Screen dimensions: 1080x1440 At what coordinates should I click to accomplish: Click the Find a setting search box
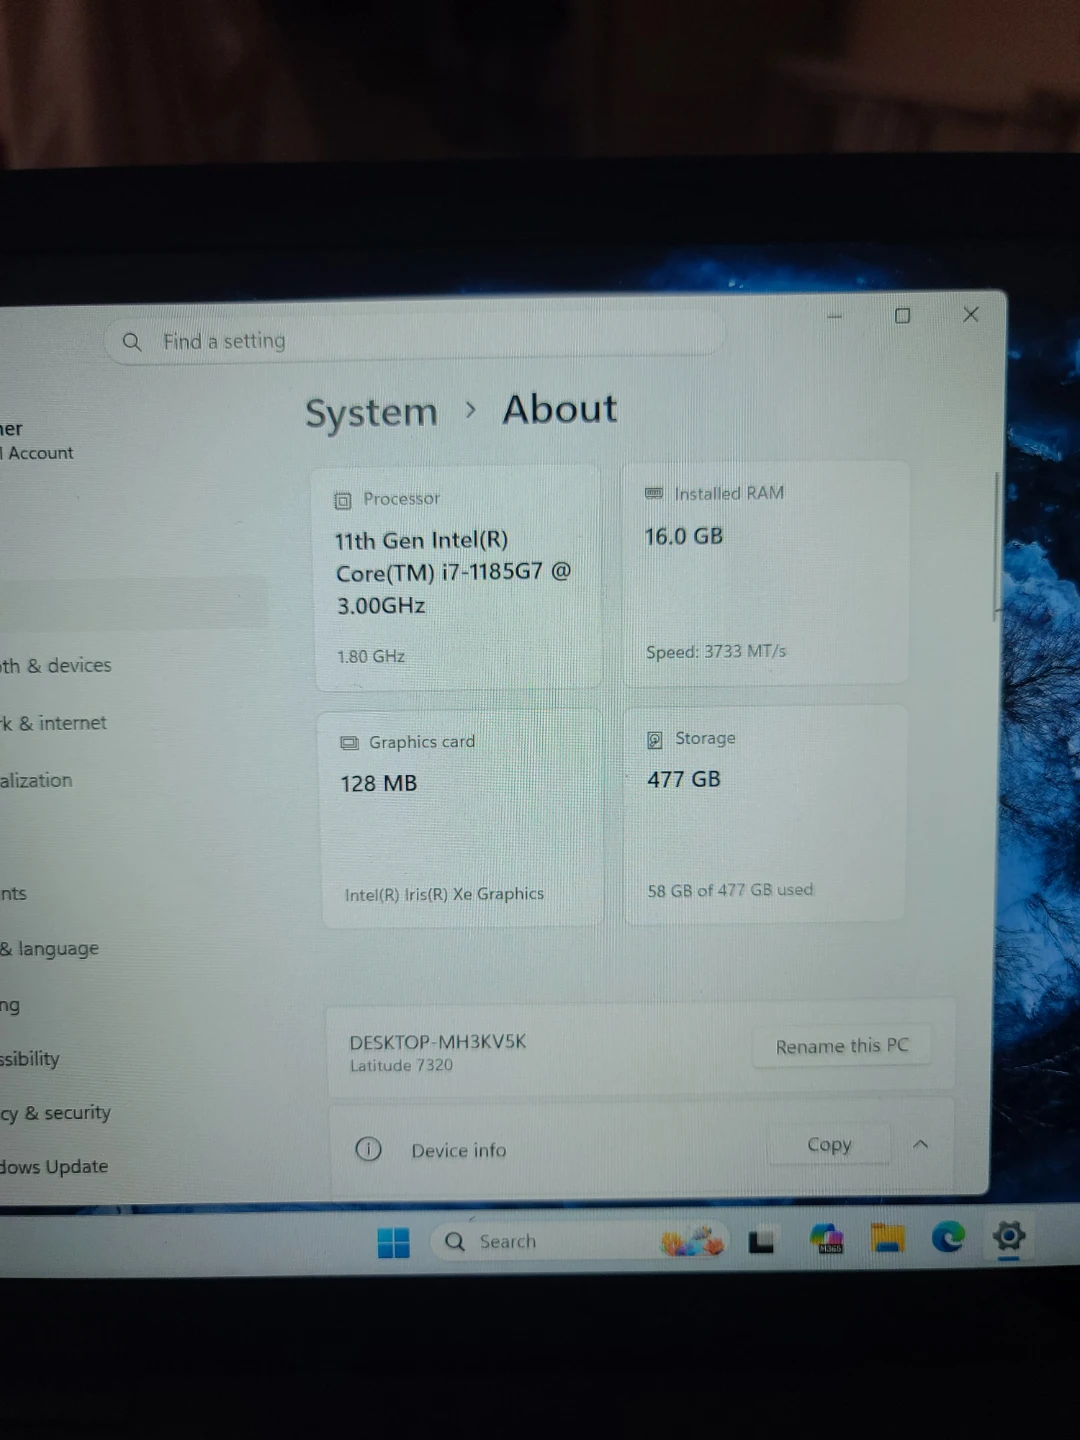(x=414, y=340)
